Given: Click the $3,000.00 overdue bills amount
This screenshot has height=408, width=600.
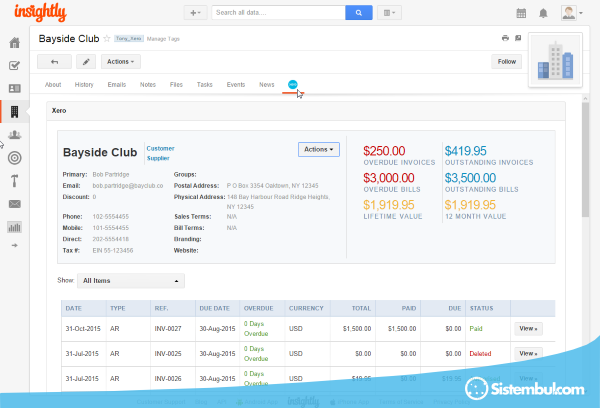Looking at the screenshot, I should 389,178.
